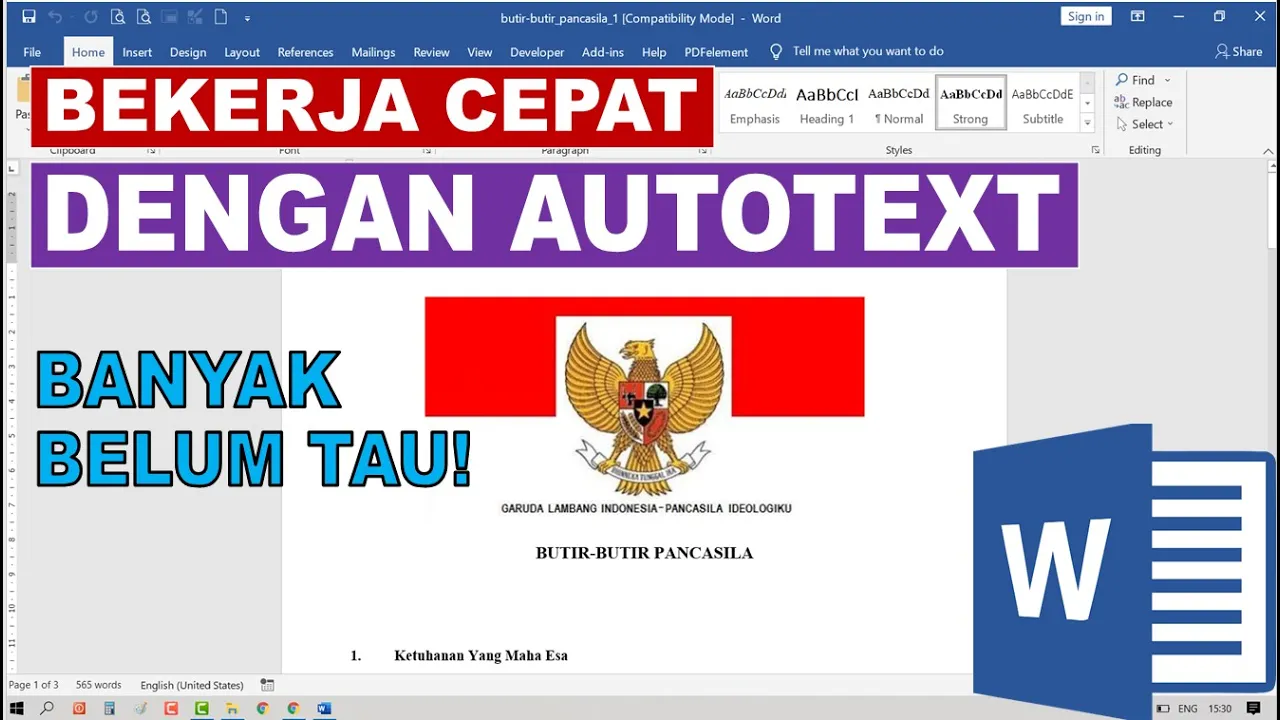
Task: Switch to the Home tab
Action: click(x=88, y=52)
